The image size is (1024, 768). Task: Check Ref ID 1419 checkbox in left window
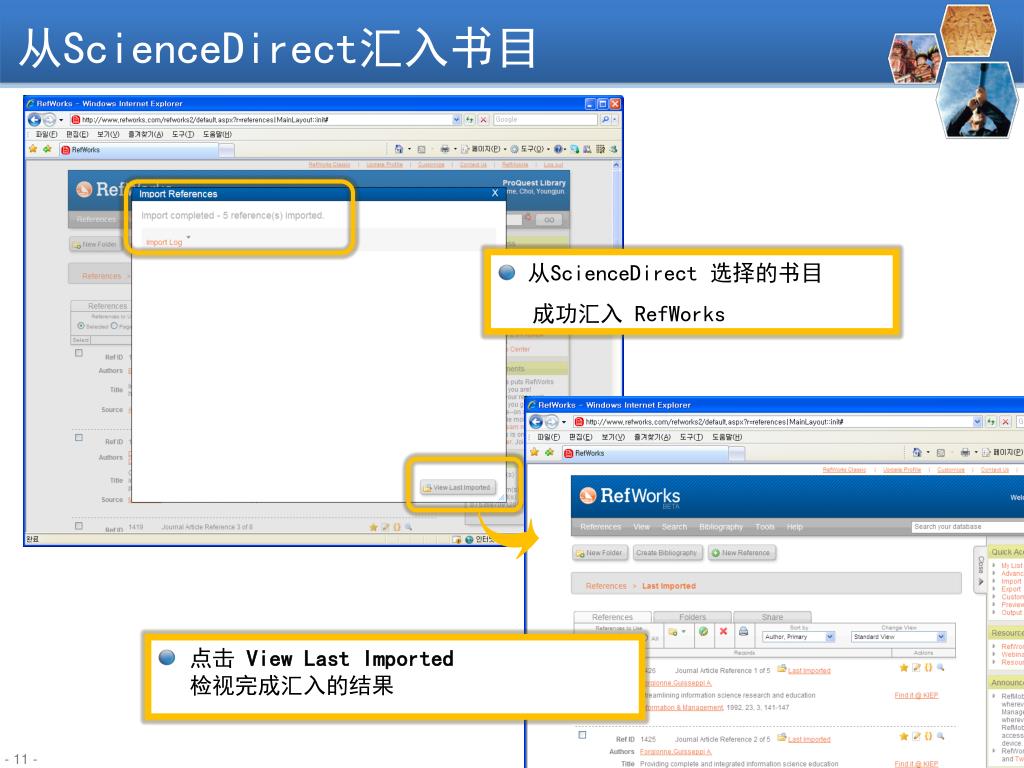[x=79, y=526]
